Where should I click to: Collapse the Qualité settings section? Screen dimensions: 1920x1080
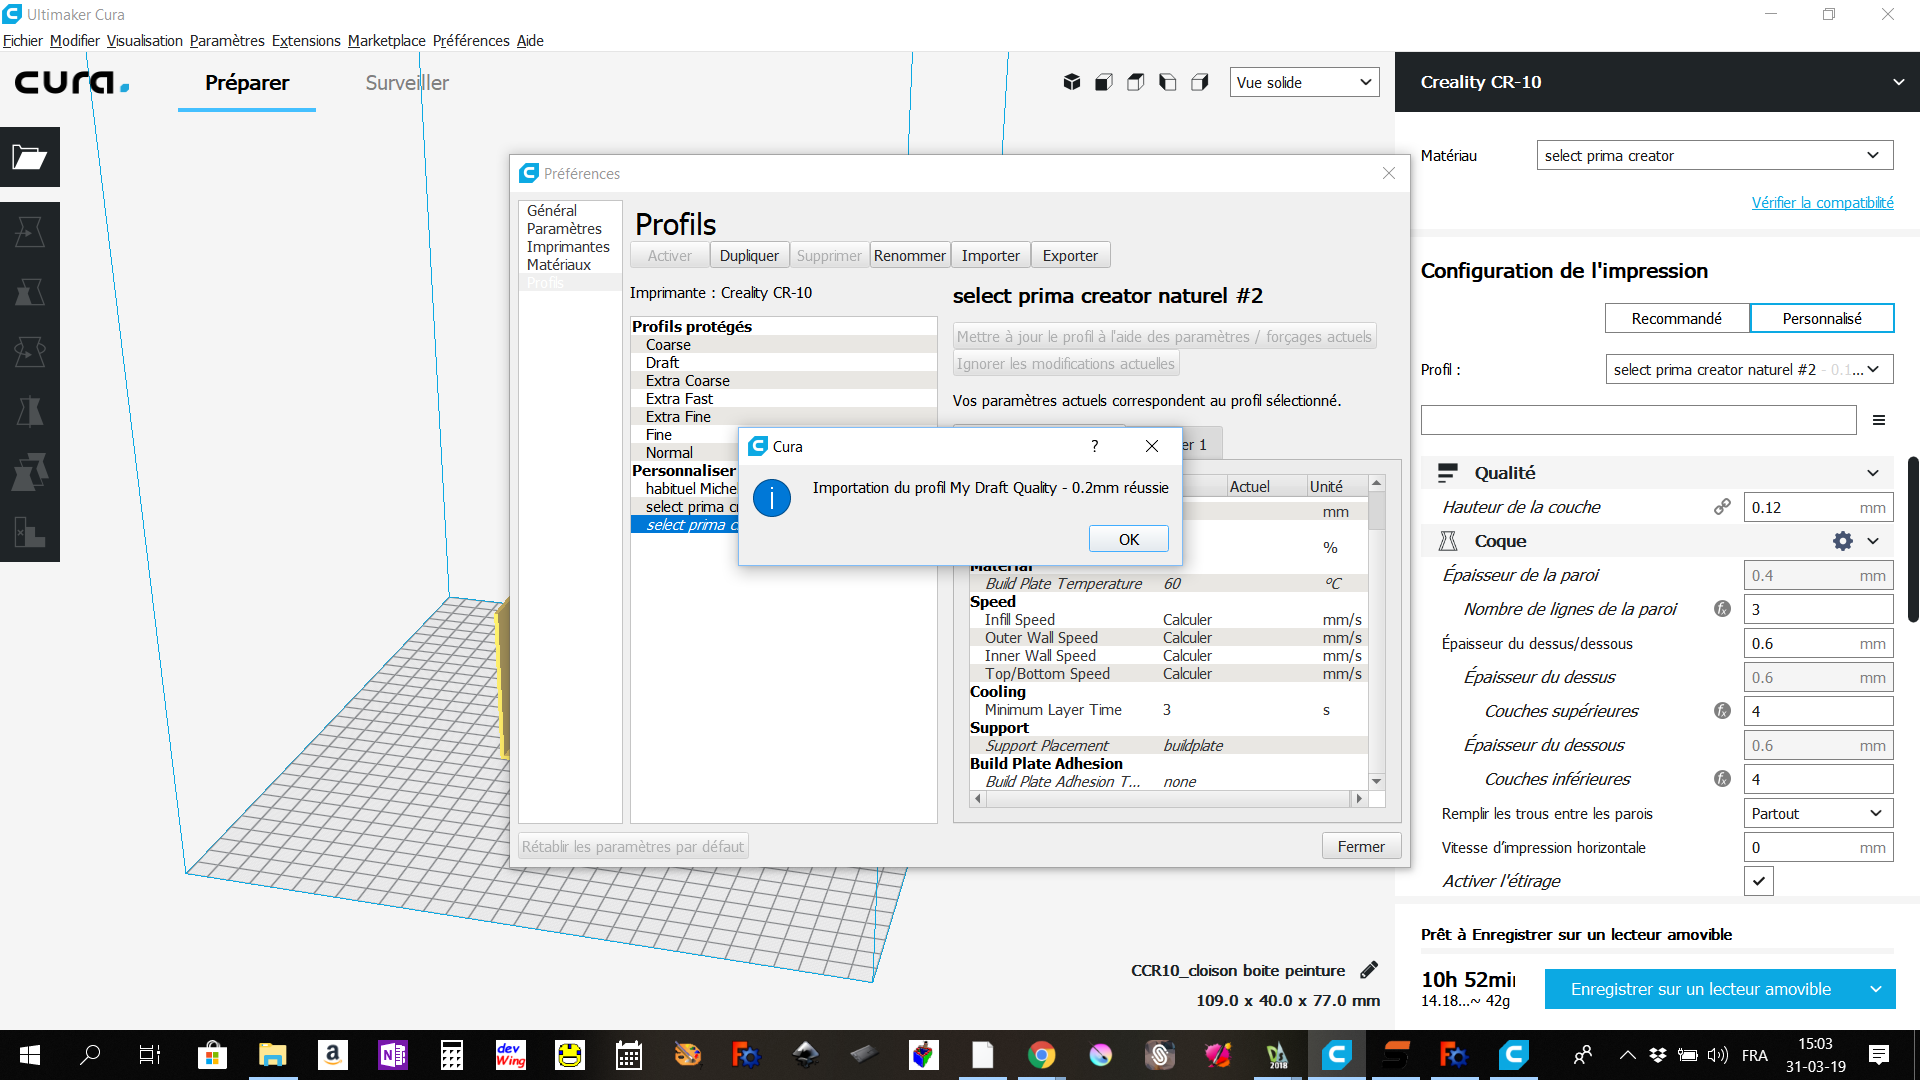[1873, 473]
